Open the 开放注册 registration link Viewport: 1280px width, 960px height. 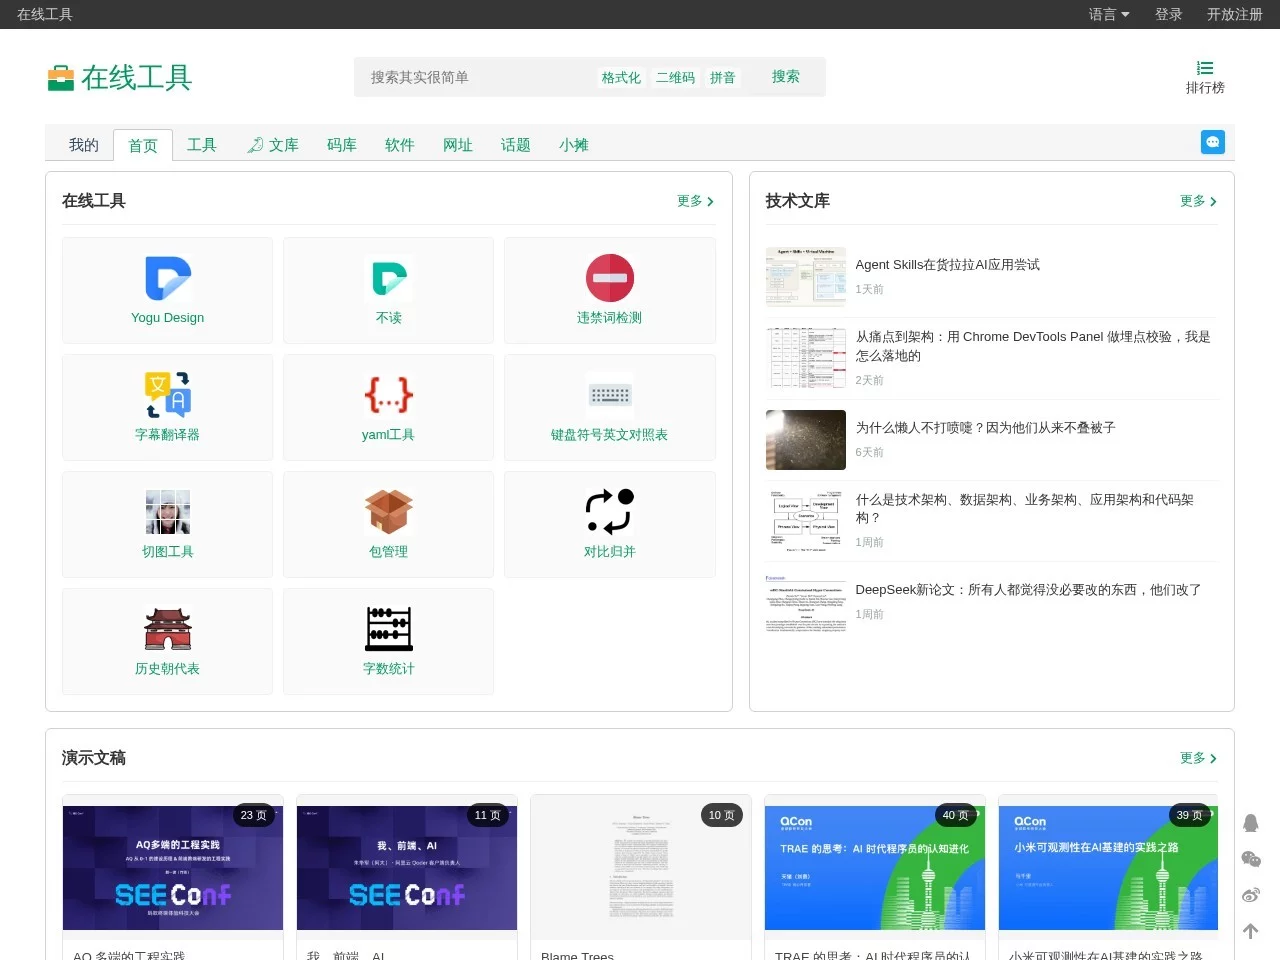[x=1235, y=14]
